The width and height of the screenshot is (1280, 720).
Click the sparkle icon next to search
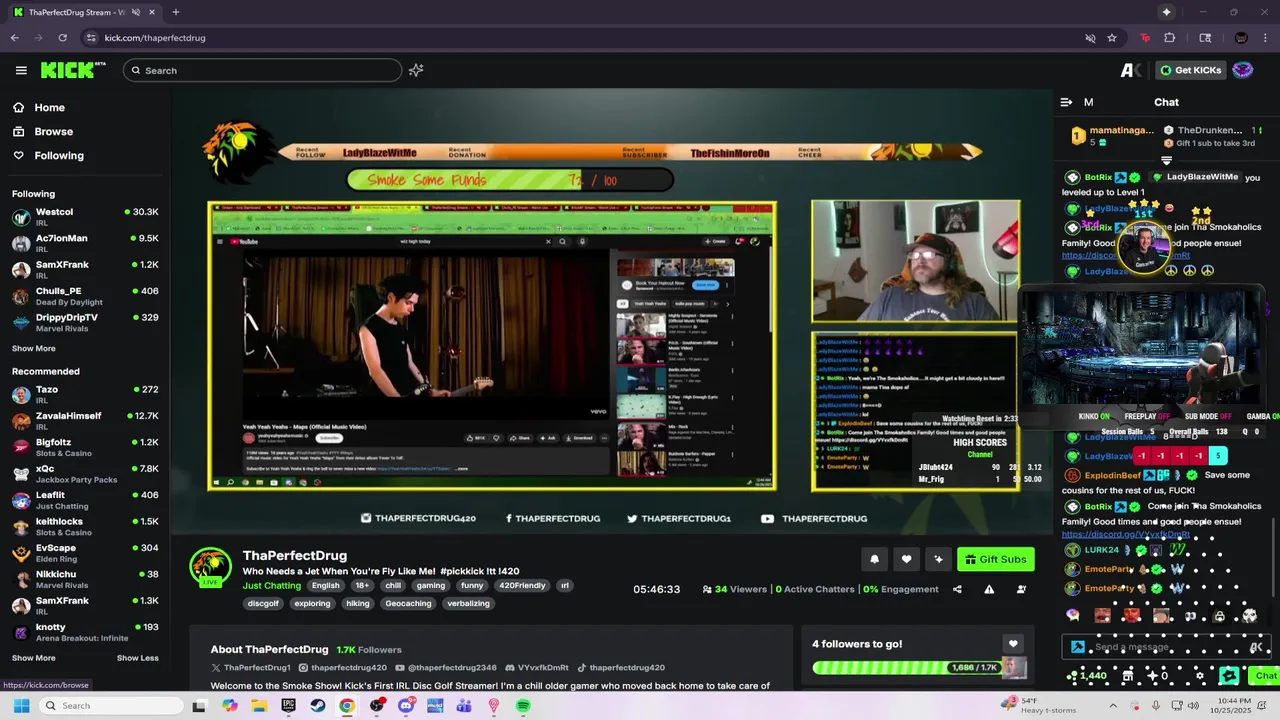click(416, 70)
